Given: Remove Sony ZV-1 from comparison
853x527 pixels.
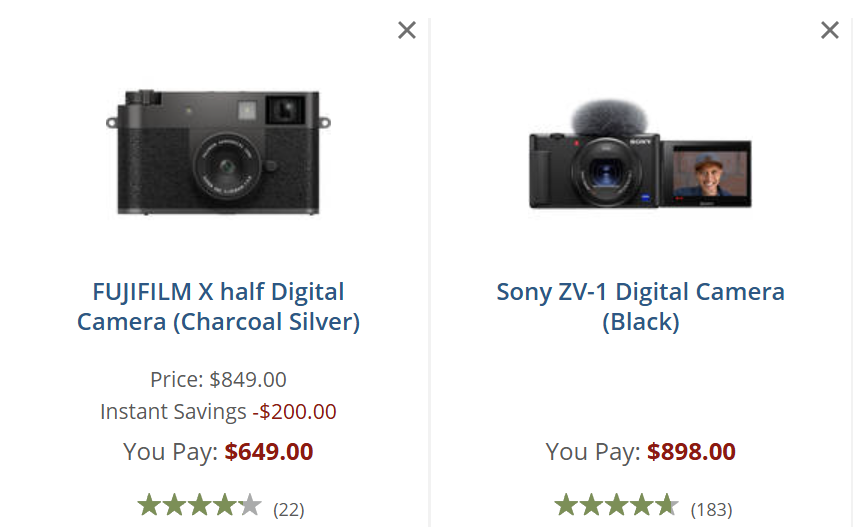Looking at the screenshot, I should 829,30.
